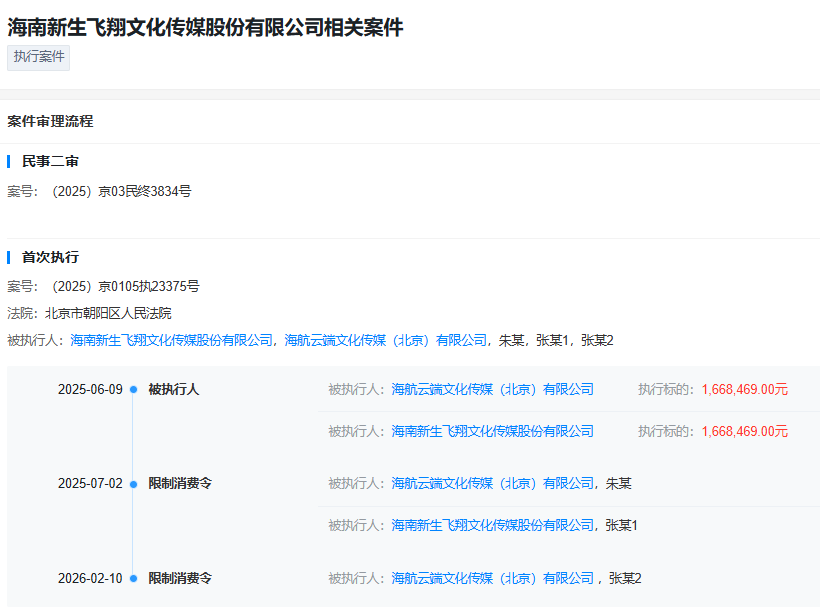Click the 案件审理流程 header
820x609 pixels.
pos(50,121)
